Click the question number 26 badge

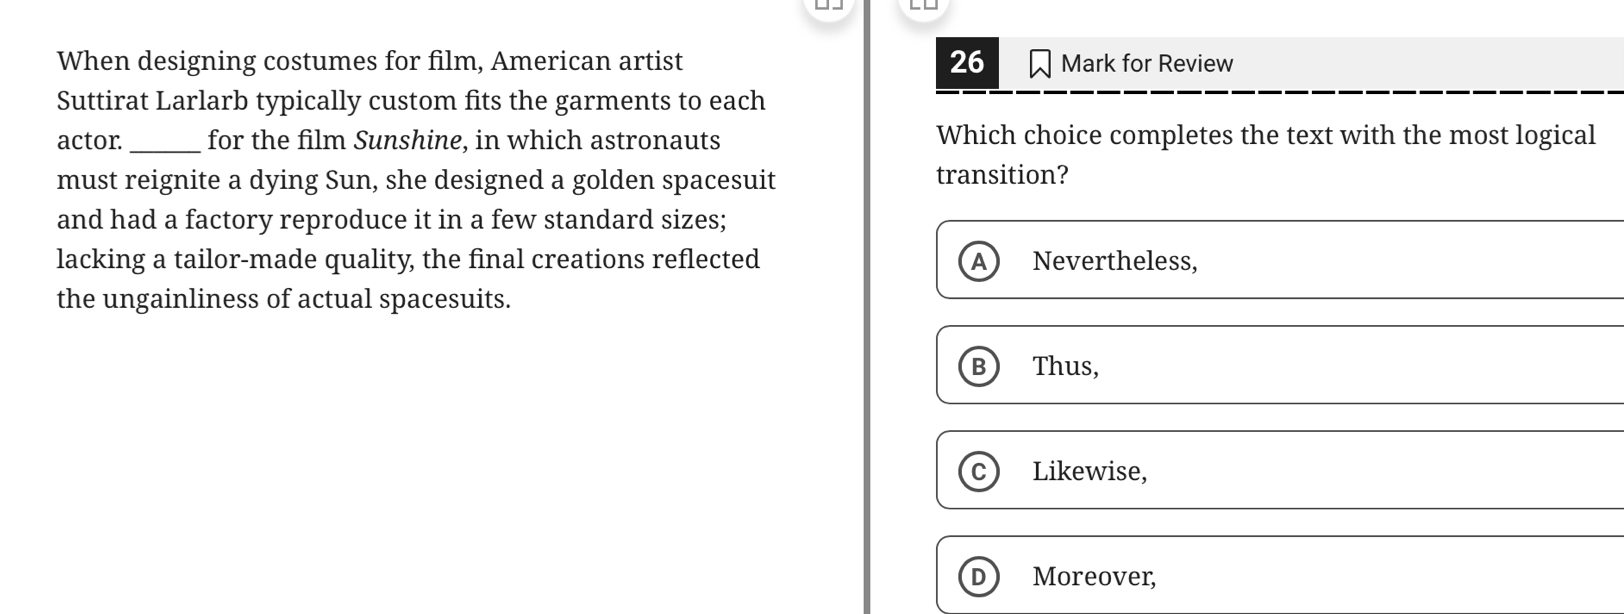pos(967,62)
